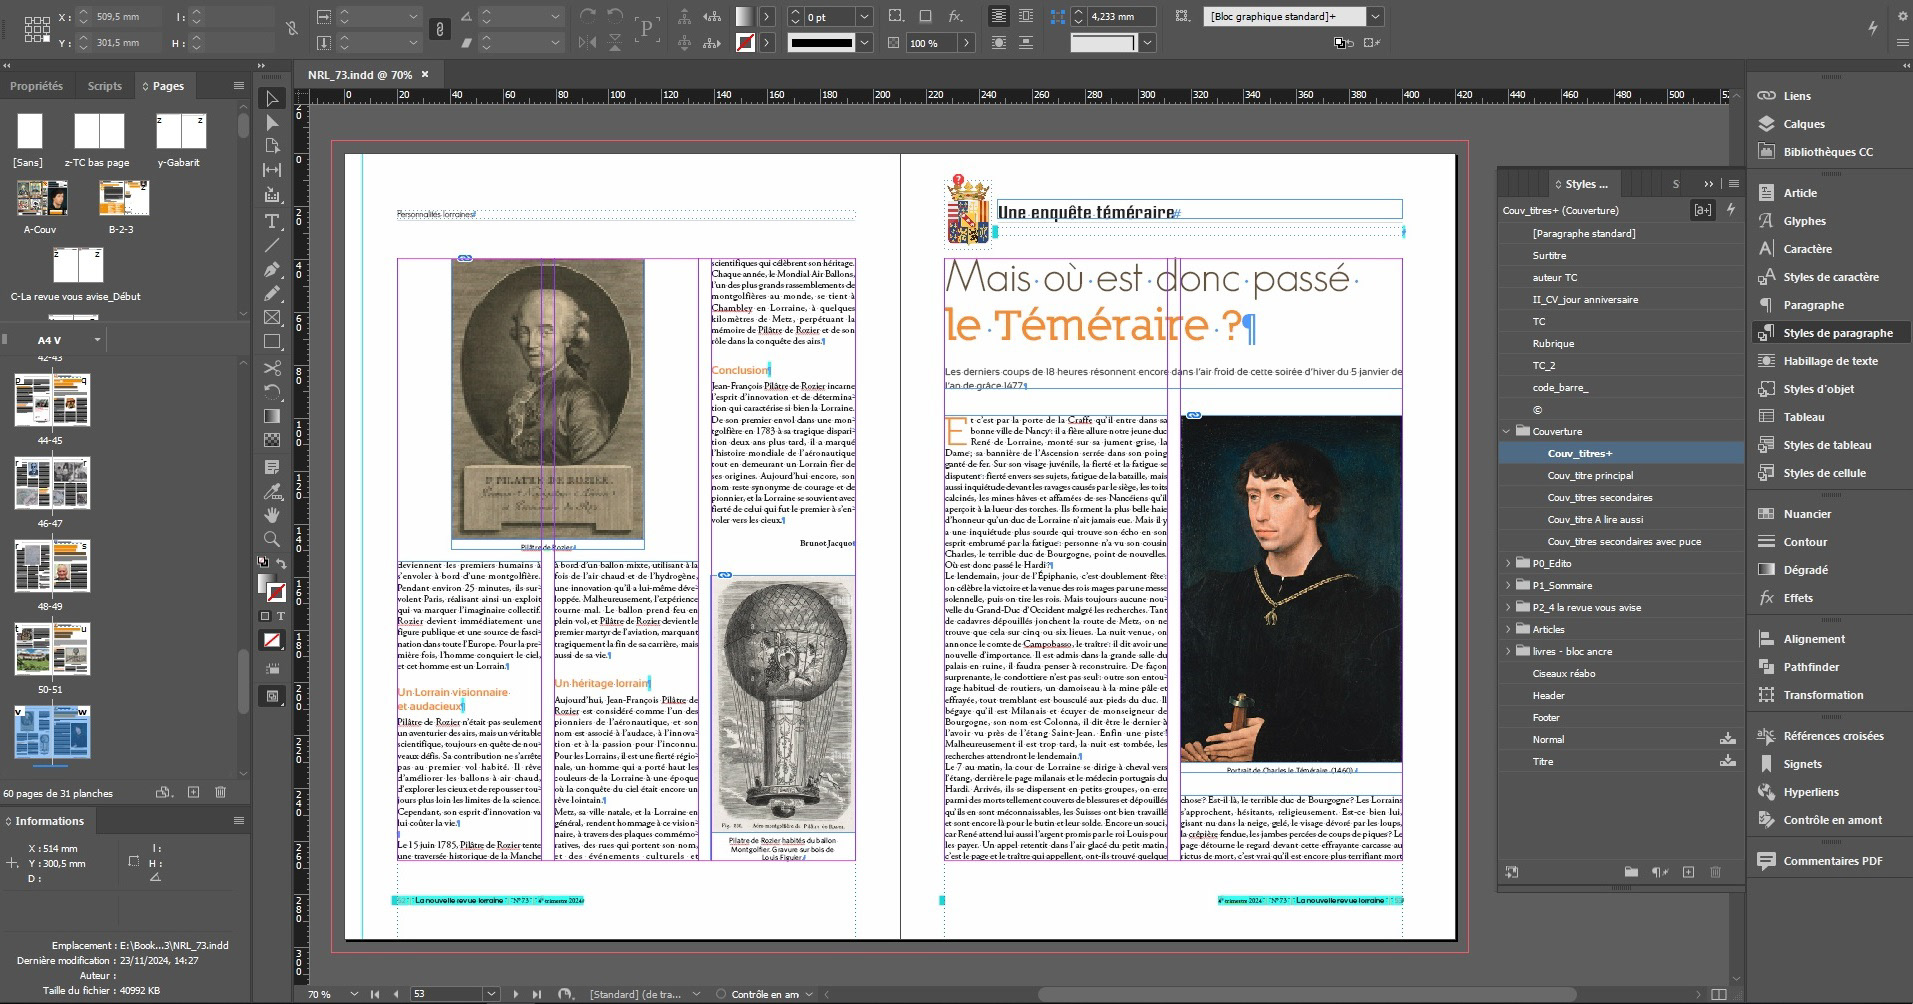Select the Scissors tool
1913x1004 pixels.
[x=272, y=367]
